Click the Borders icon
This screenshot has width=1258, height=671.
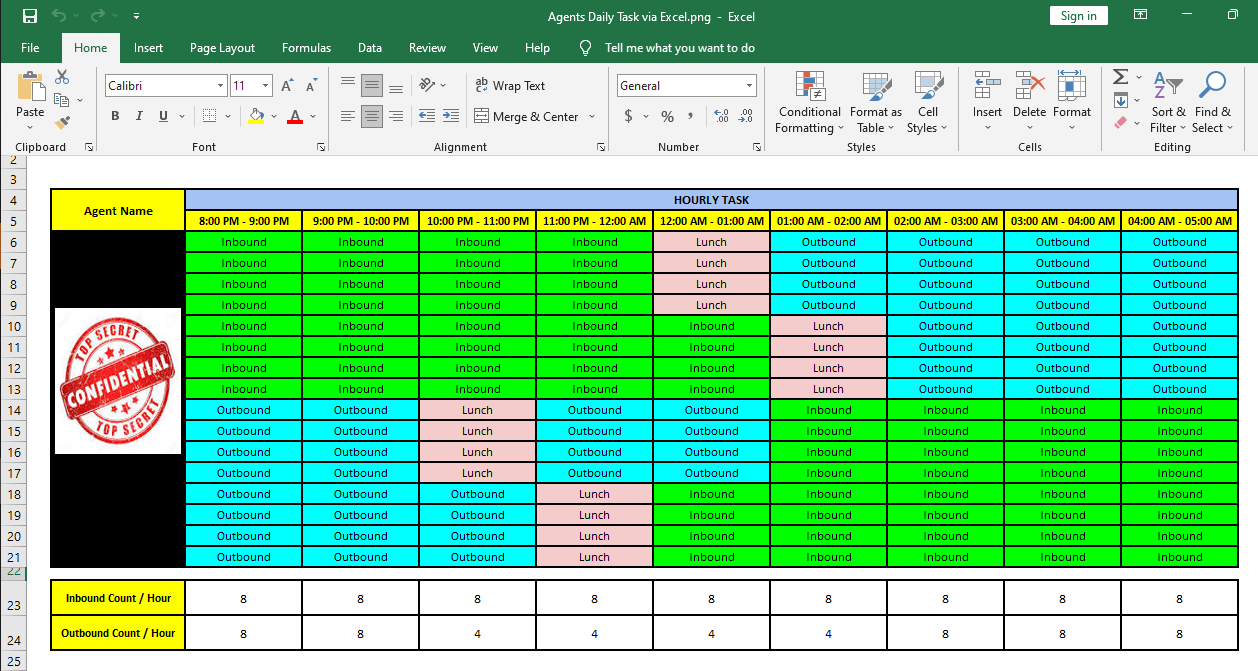207,116
